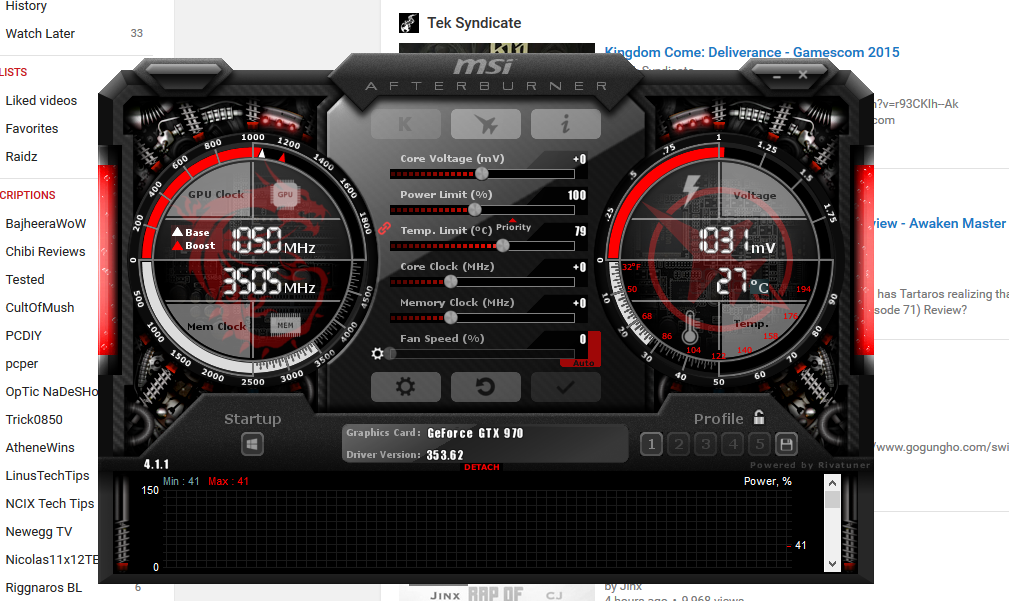This screenshot has width=1009, height=601.
Task: Open pcper subscription
Action: pos(22,364)
